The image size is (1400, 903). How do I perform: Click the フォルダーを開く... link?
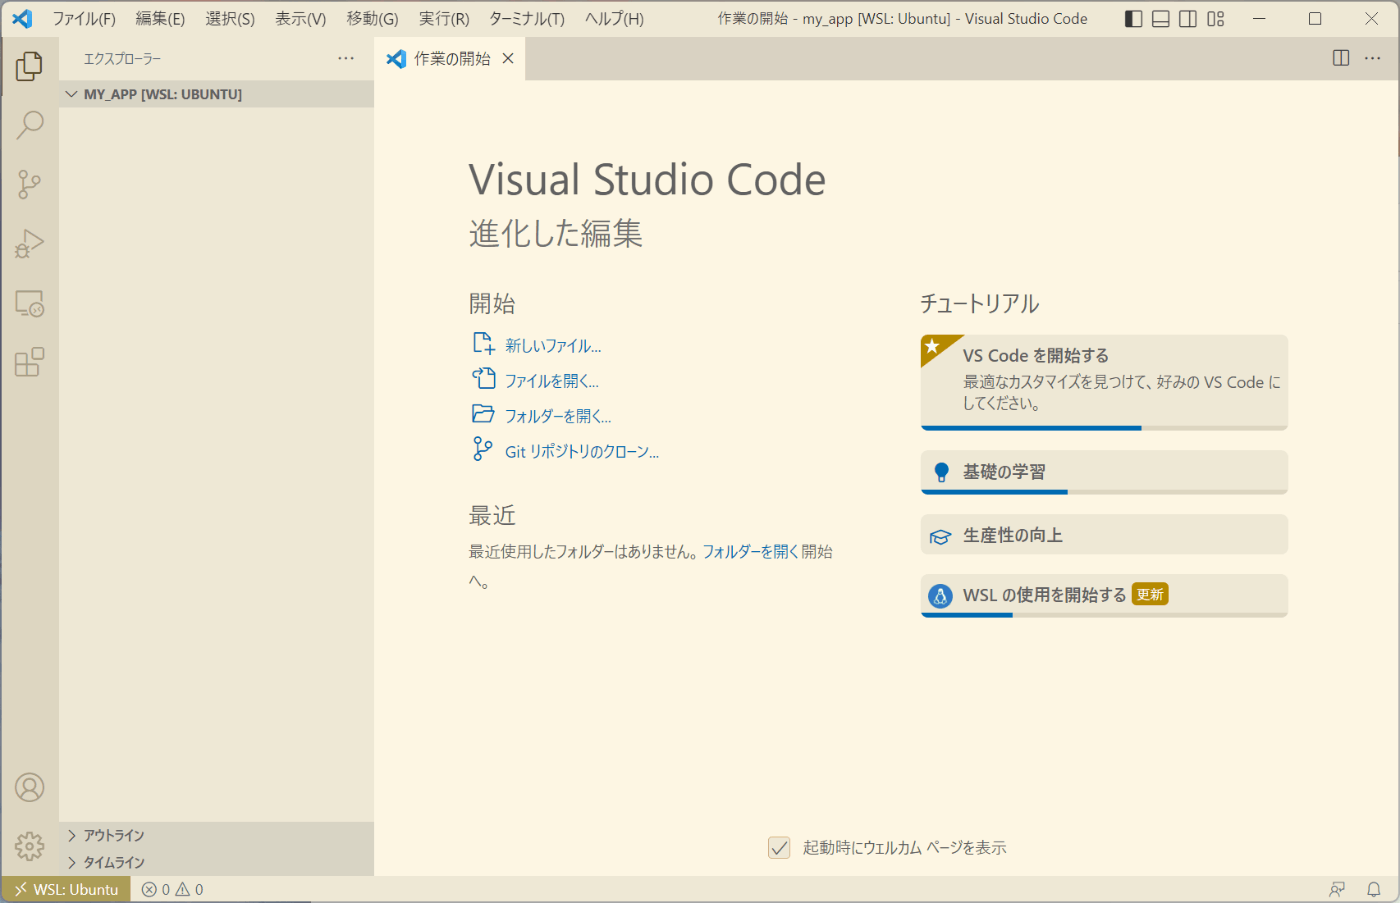coord(558,416)
